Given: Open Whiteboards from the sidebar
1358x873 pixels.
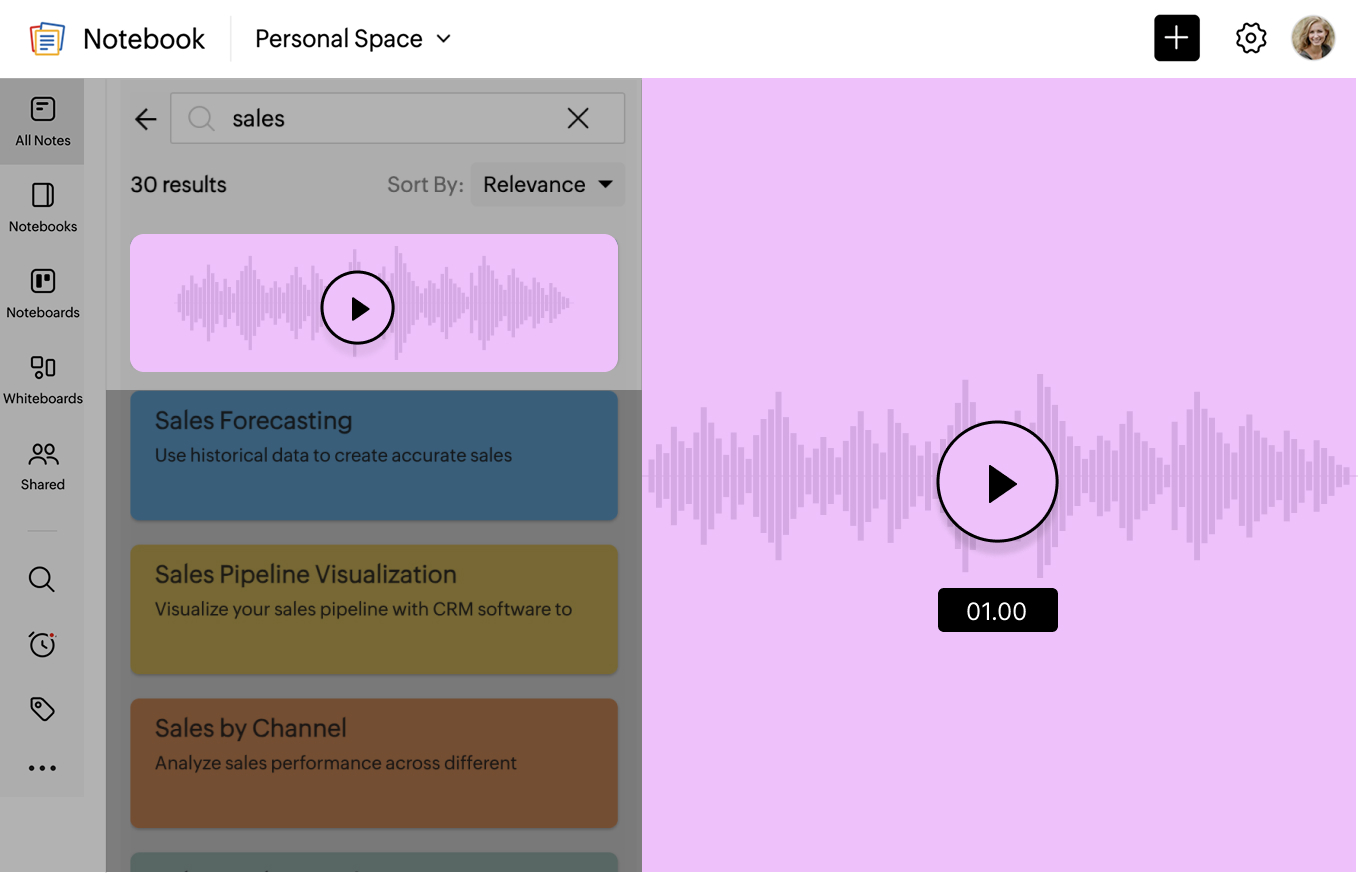Looking at the screenshot, I should [42, 379].
